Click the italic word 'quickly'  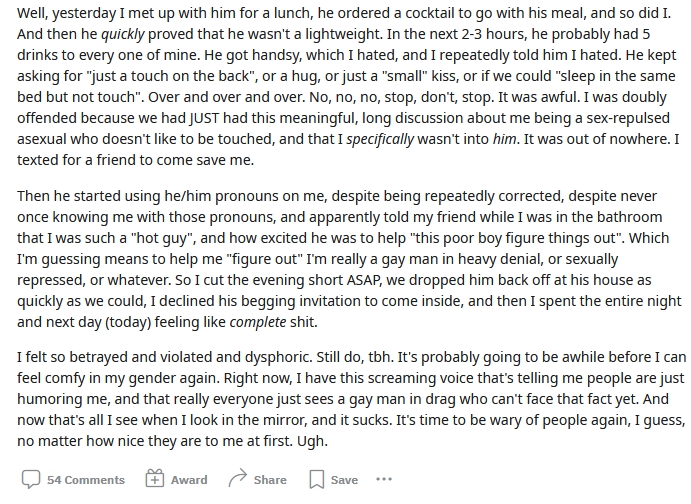click(123, 34)
